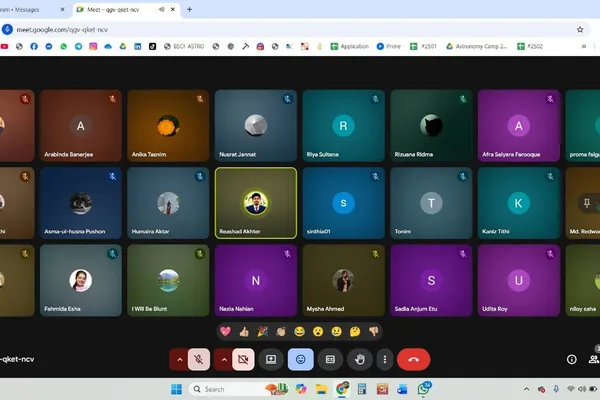
Task: Click the Present now screen share button
Action: pos(271,359)
